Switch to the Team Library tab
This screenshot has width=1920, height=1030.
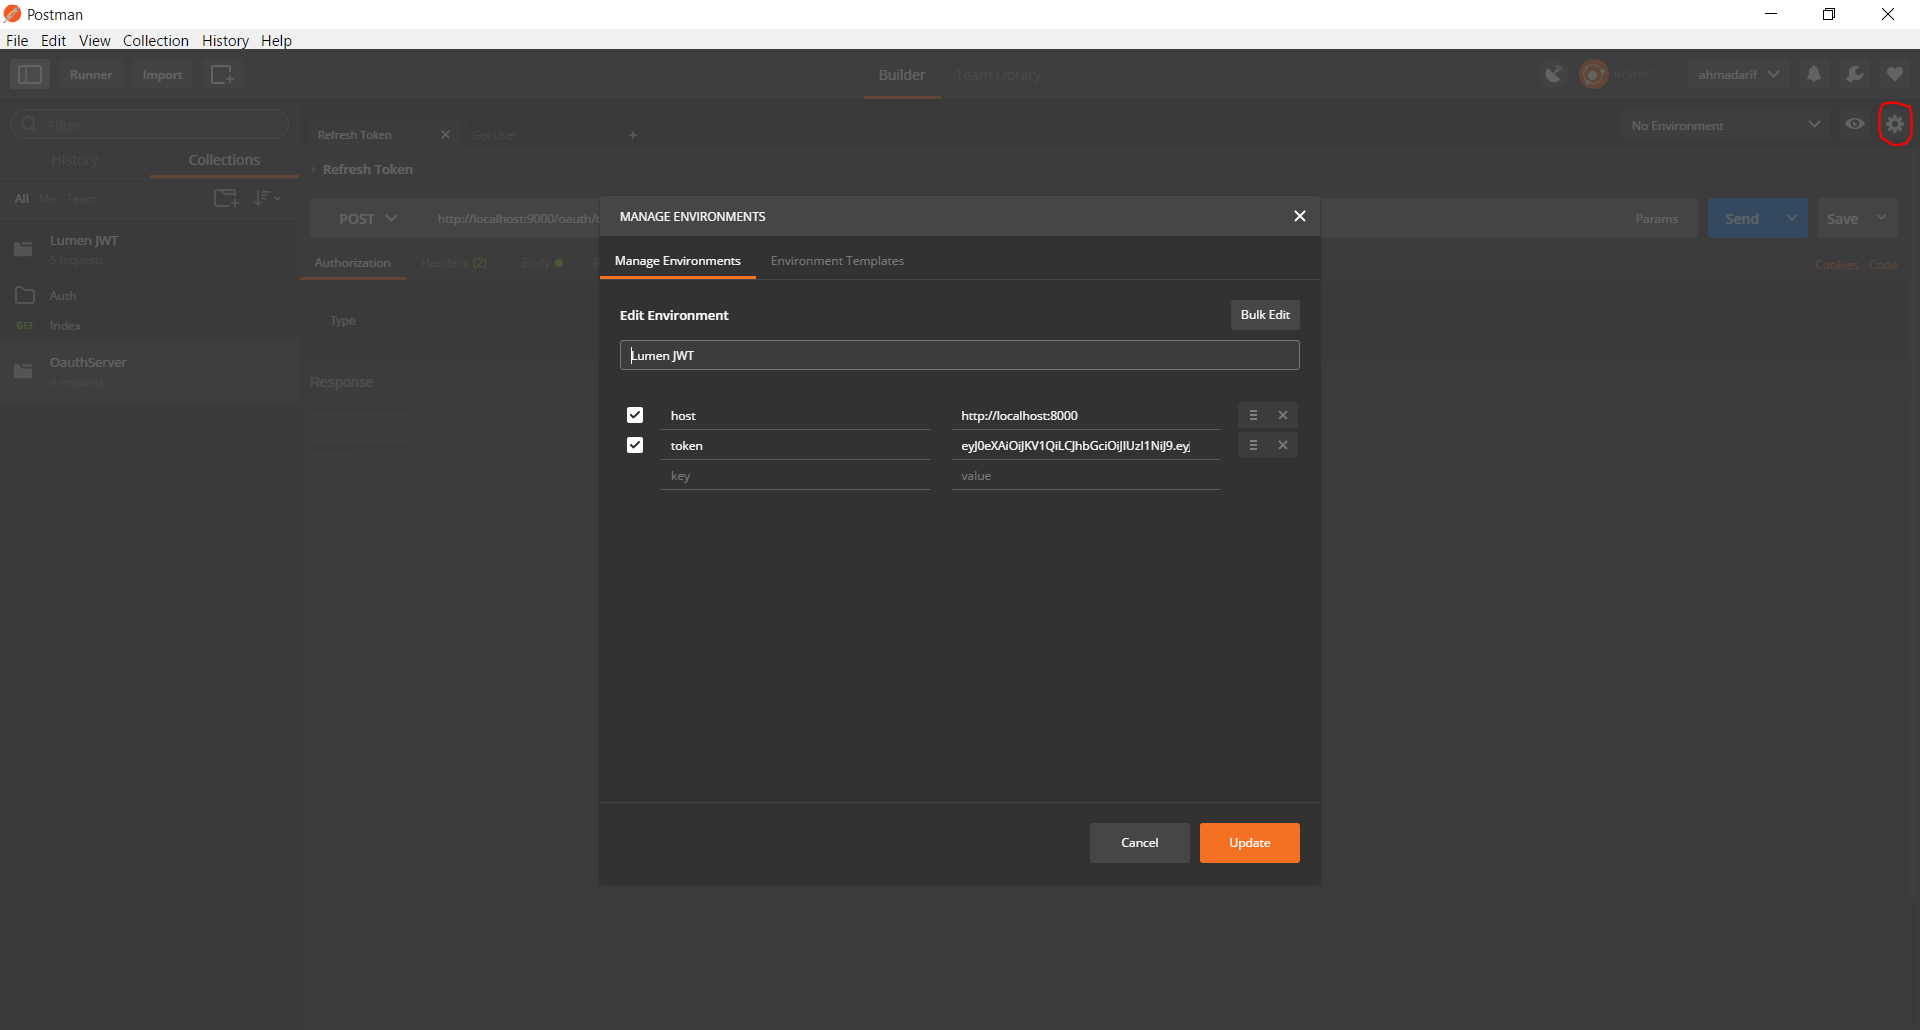pyautogui.click(x=998, y=75)
